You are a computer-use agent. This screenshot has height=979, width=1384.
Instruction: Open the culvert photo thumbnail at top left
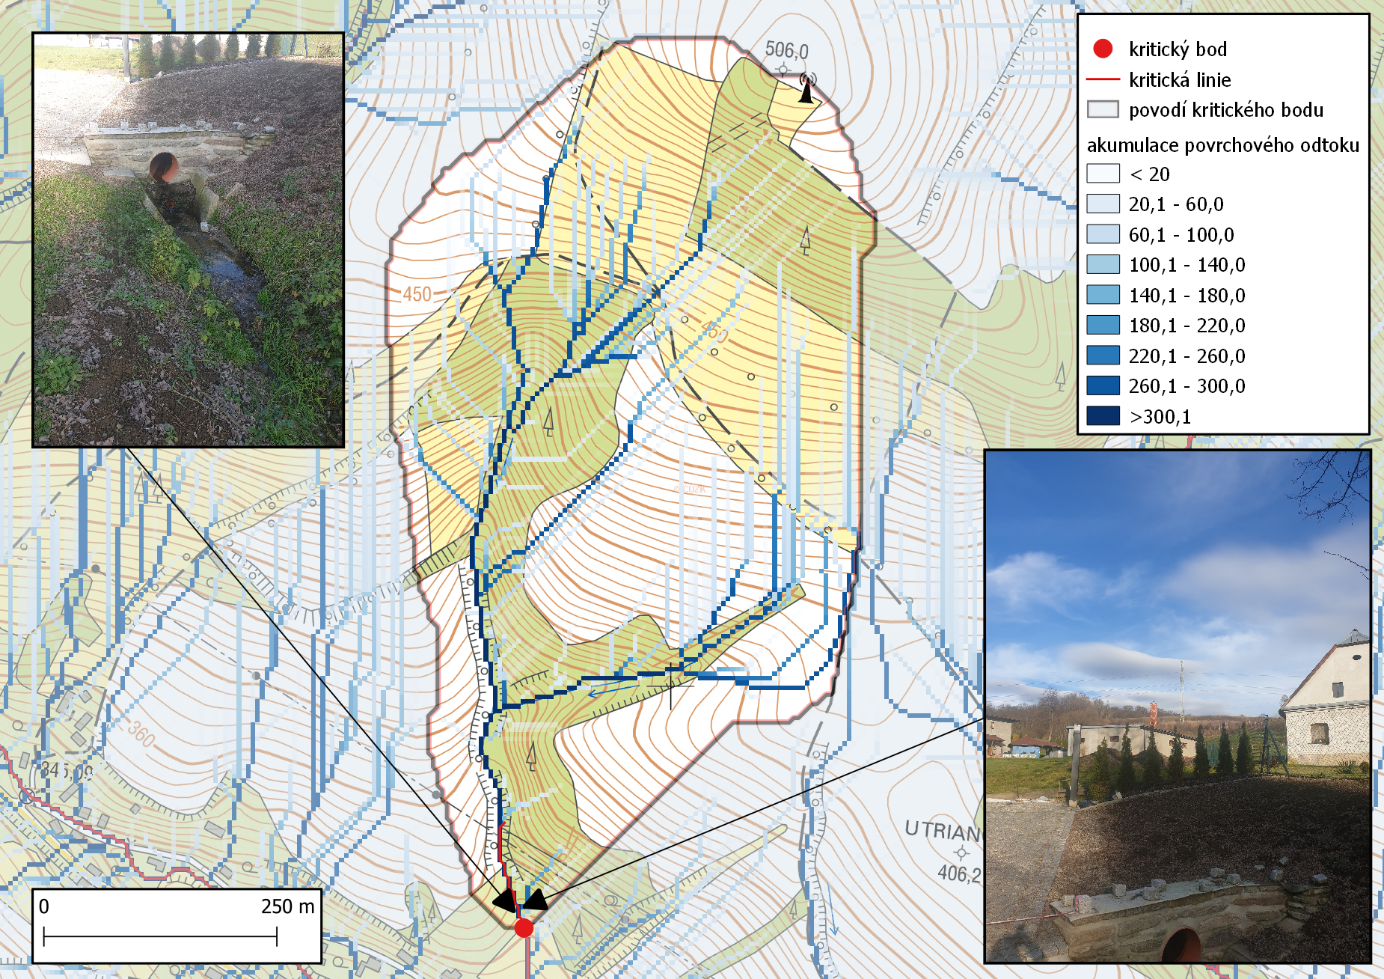pyautogui.click(x=188, y=239)
